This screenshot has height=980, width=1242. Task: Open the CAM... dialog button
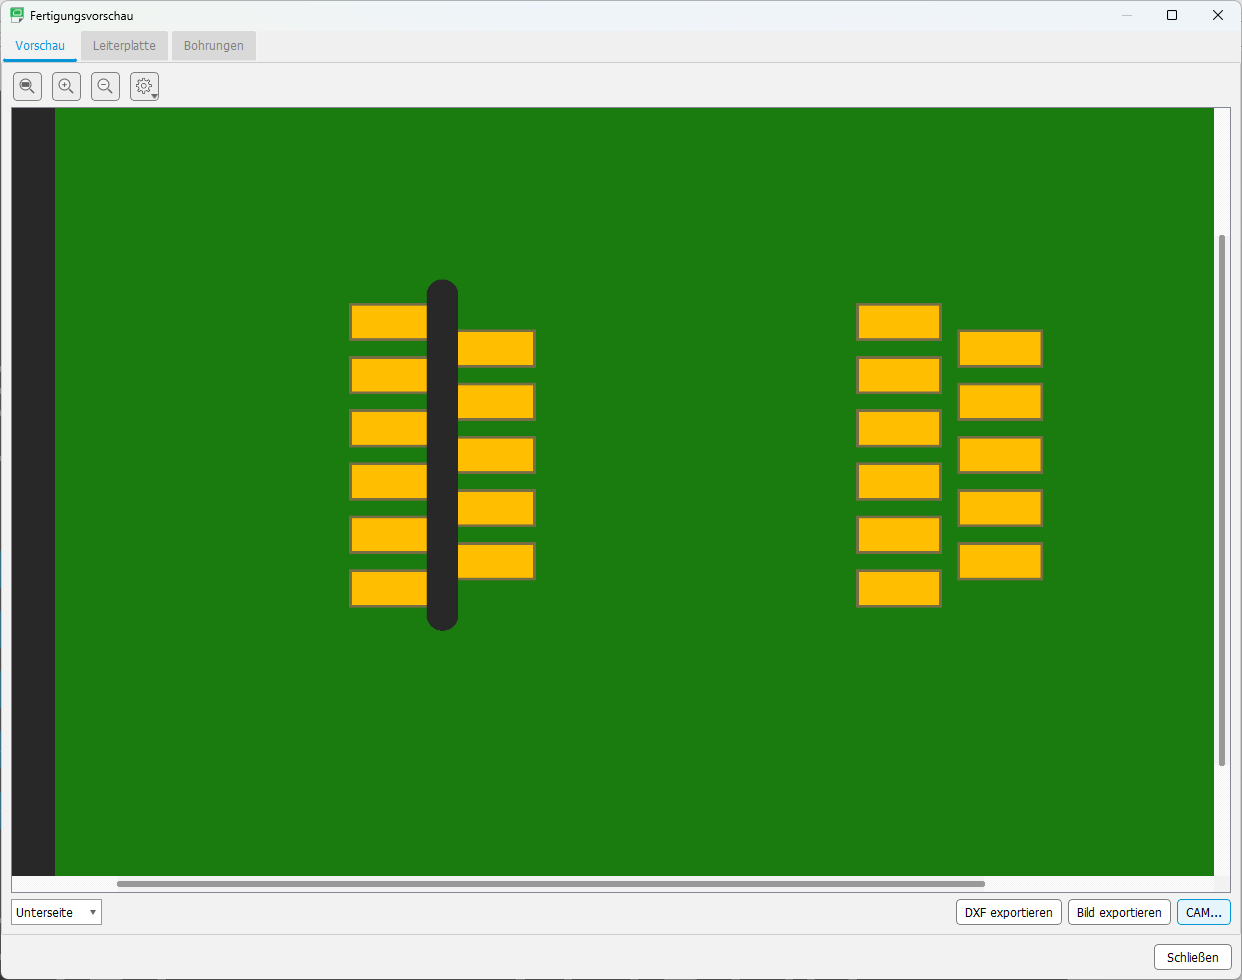coord(1203,912)
